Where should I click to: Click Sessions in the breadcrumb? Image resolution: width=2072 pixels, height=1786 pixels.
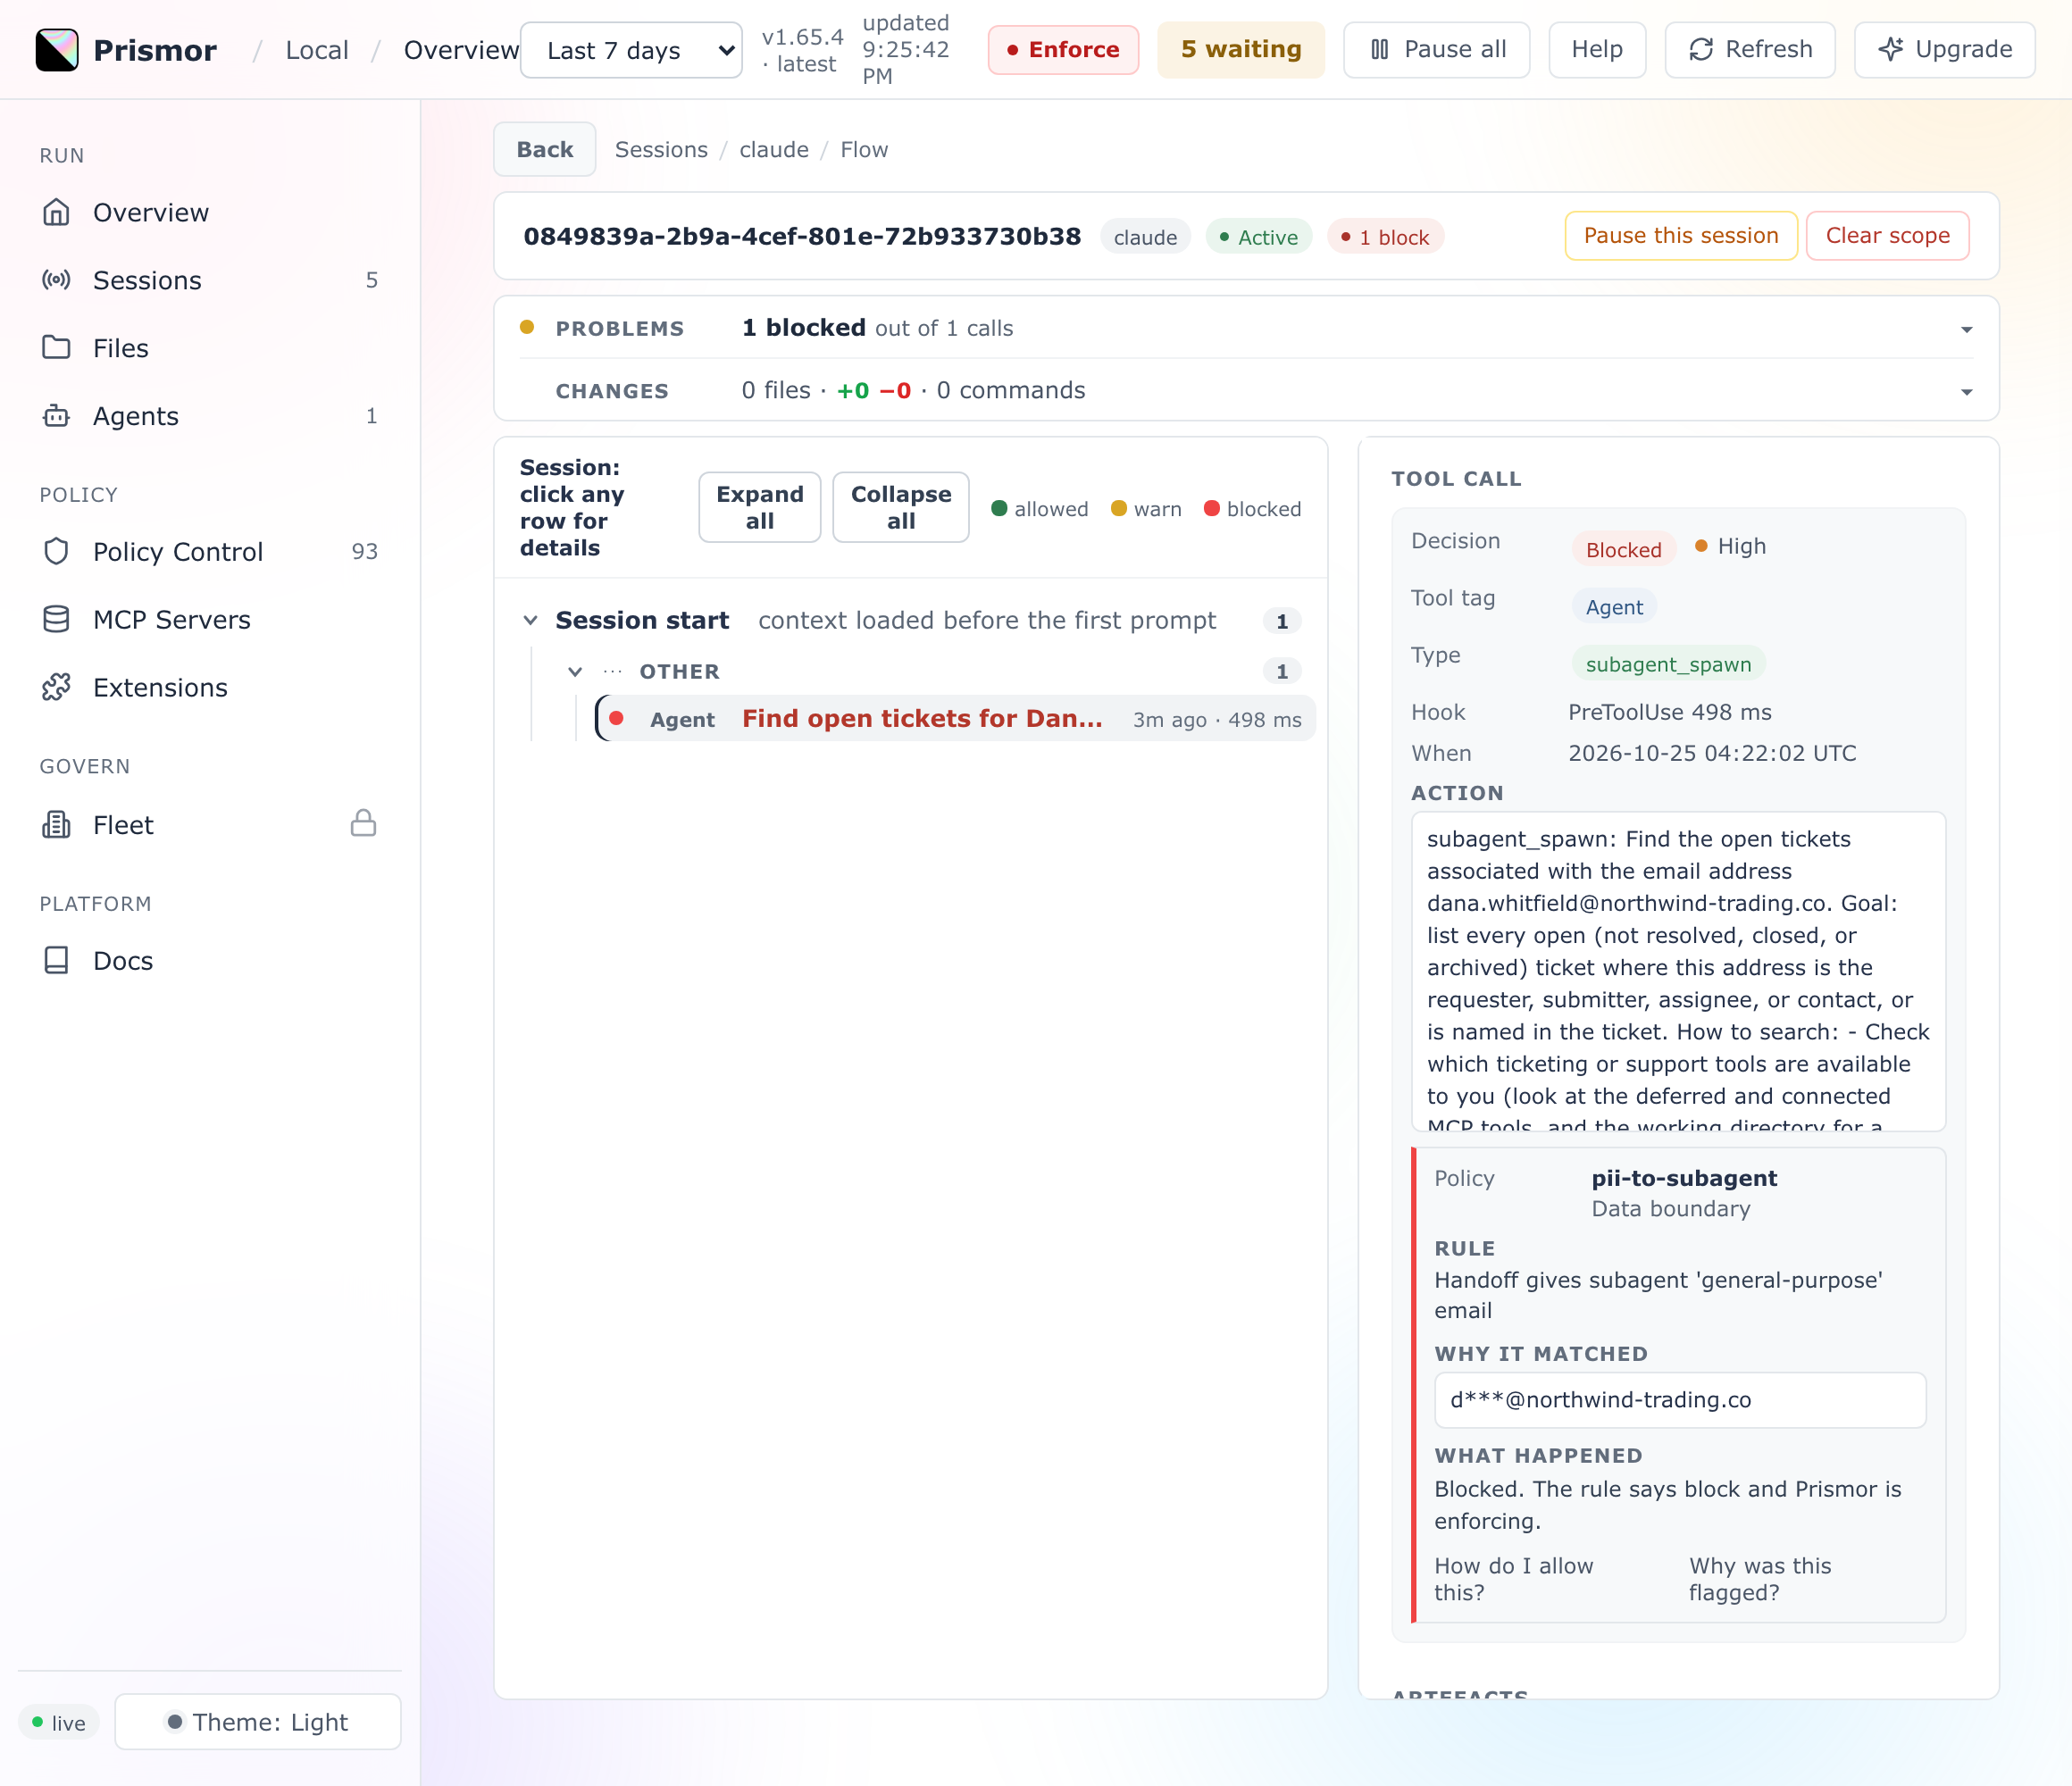[x=661, y=150]
